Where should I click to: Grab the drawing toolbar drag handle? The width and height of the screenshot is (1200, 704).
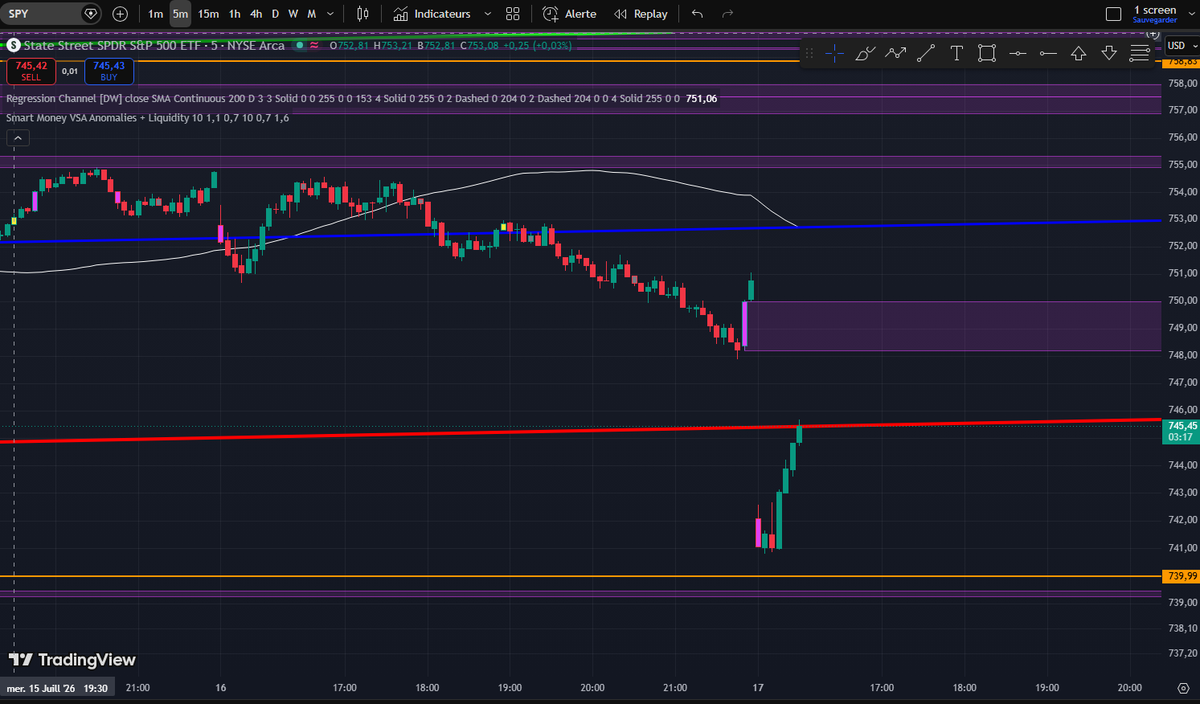(x=809, y=53)
